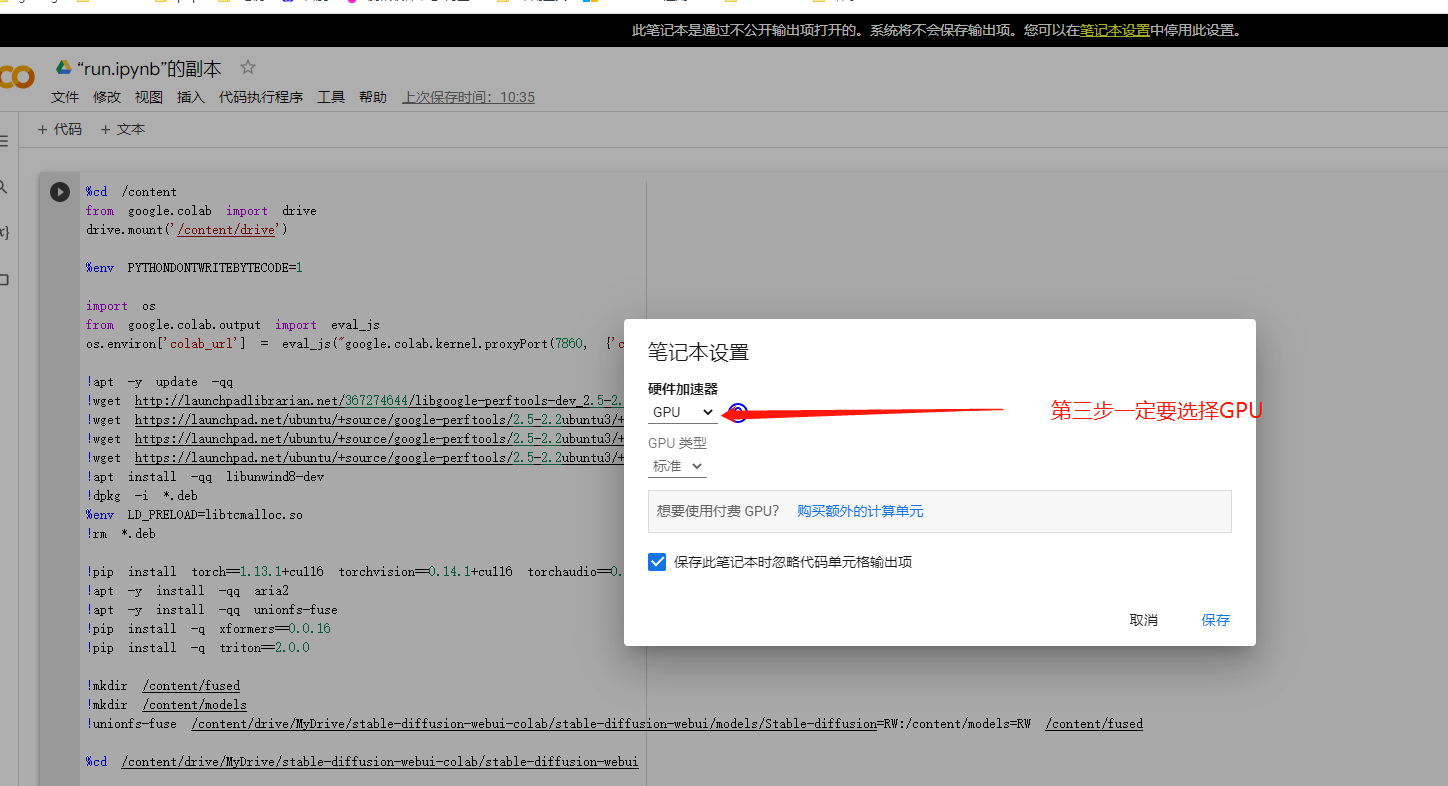Screen dimensions: 1448x786
Task: Click the !pip install -q triton==2.0.0 line
Action: click(x=198, y=648)
